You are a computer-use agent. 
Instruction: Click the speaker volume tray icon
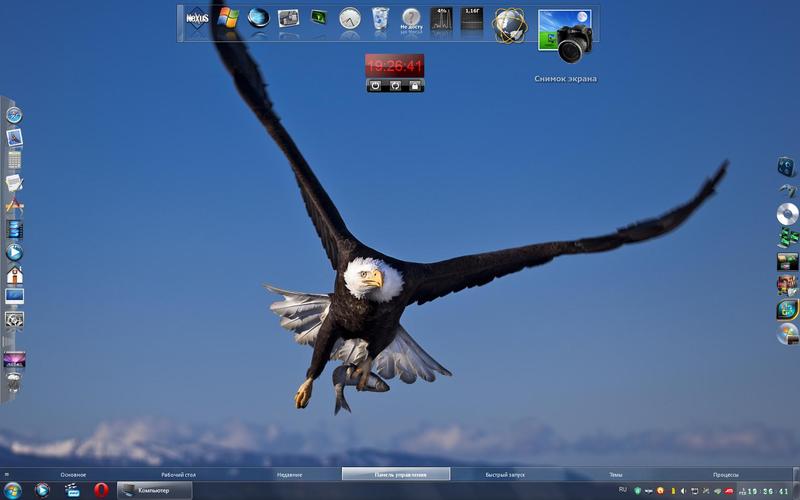tap(683, 491)
